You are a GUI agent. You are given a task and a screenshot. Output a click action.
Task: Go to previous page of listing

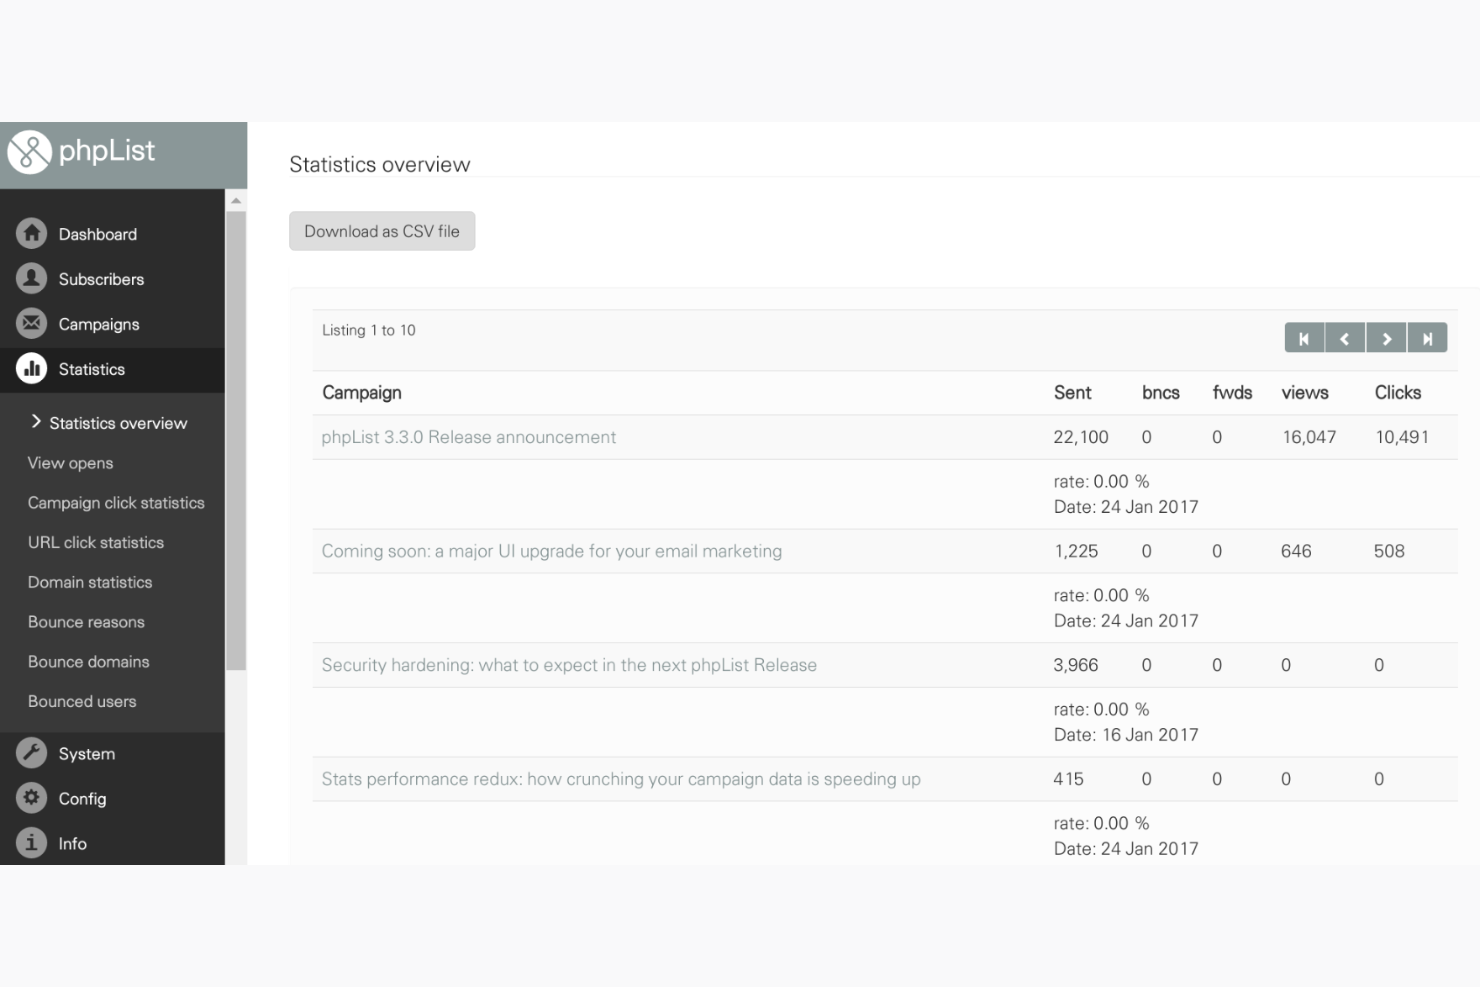(1345, 339)
